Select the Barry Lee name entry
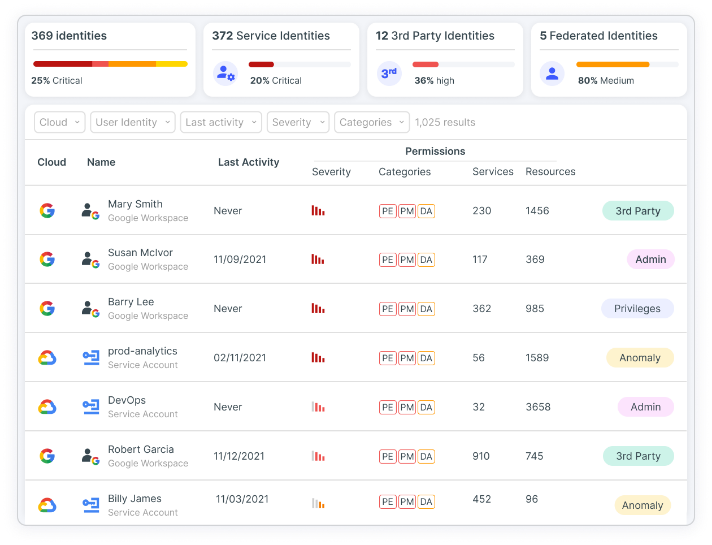The height and width of the screenshot is (545, 712). point(130,302)
